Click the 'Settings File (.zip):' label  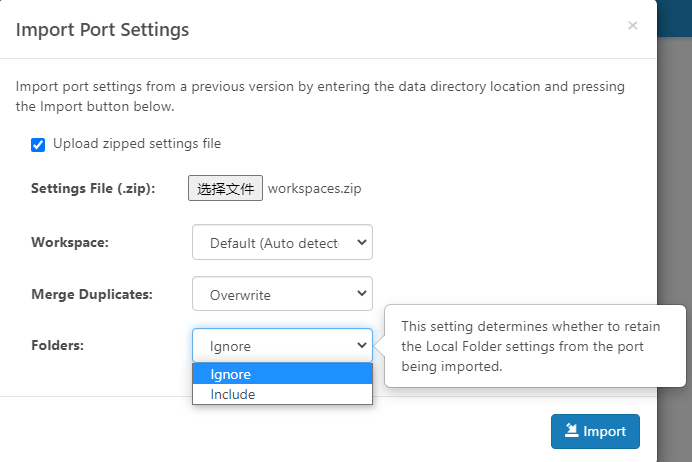click(93, 188)
